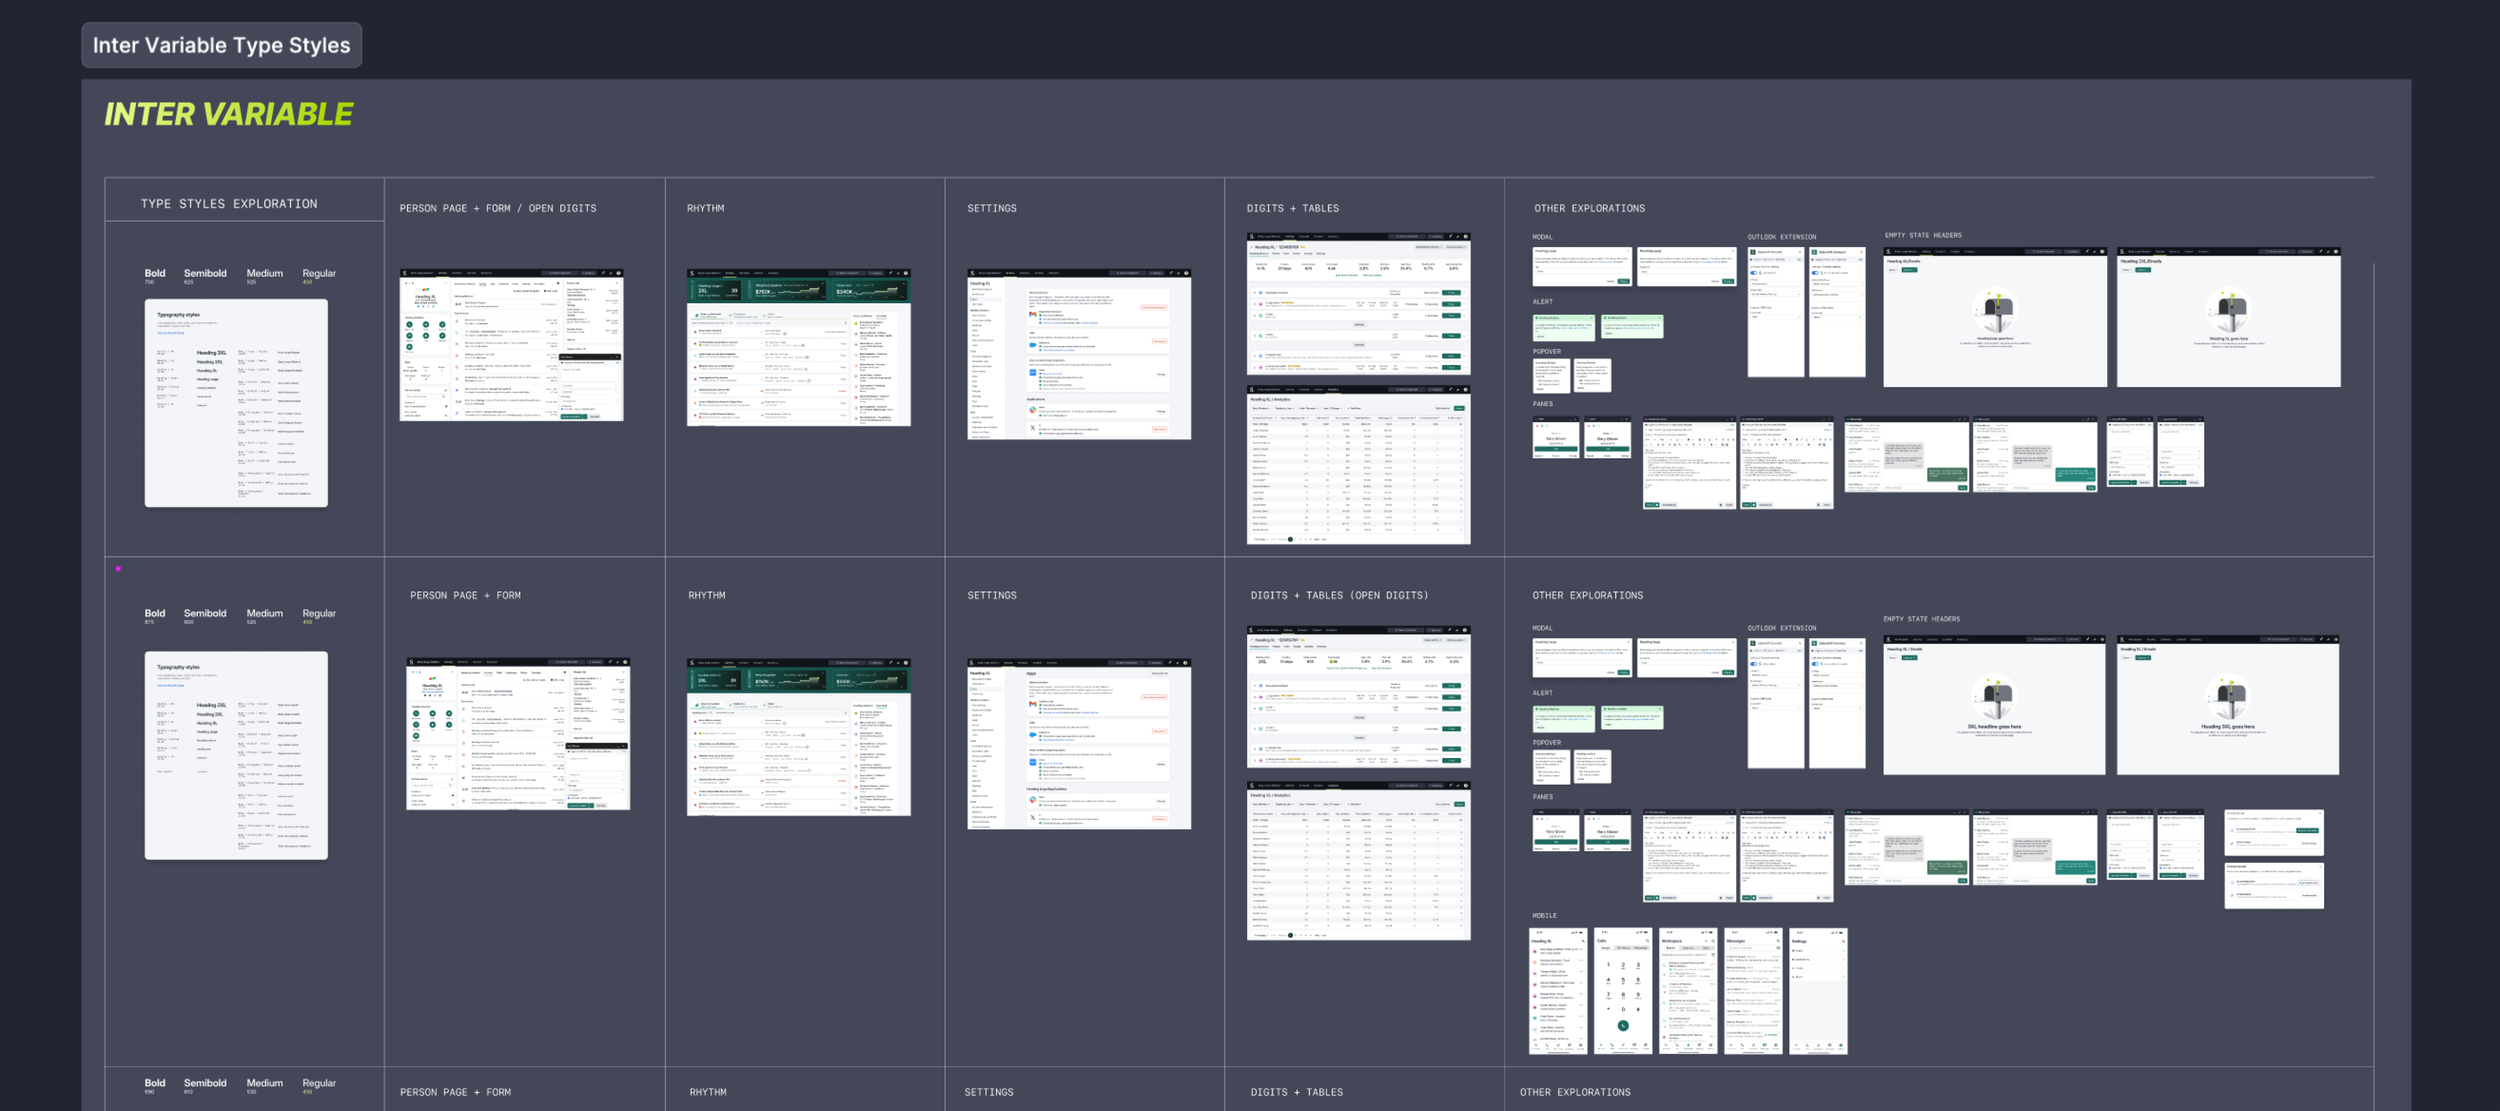Image resolution: width=2500 pixels, height=1111 pixels.
Task: Click the small magenta star marker on canvas
Action: click(118, 569)
